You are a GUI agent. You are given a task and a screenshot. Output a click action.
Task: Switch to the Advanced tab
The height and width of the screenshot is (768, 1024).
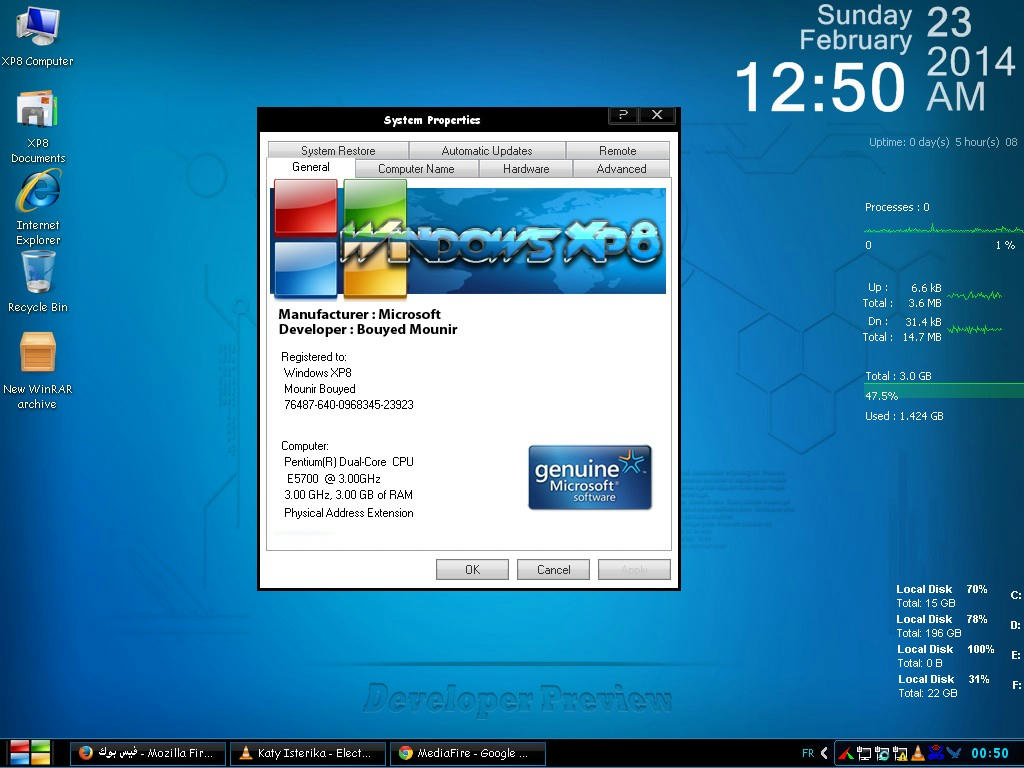coord(621,168)
